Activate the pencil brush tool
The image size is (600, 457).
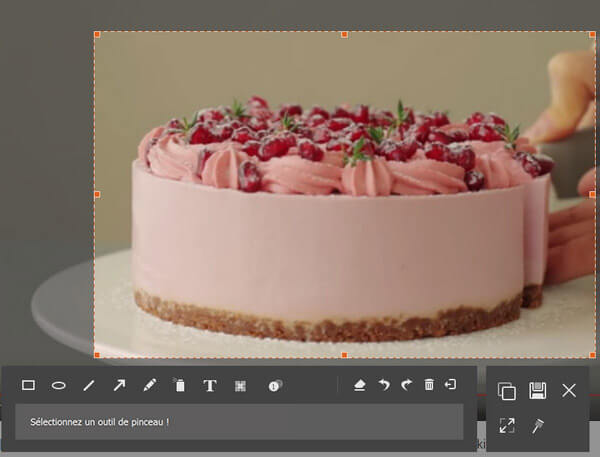point(149,385)
